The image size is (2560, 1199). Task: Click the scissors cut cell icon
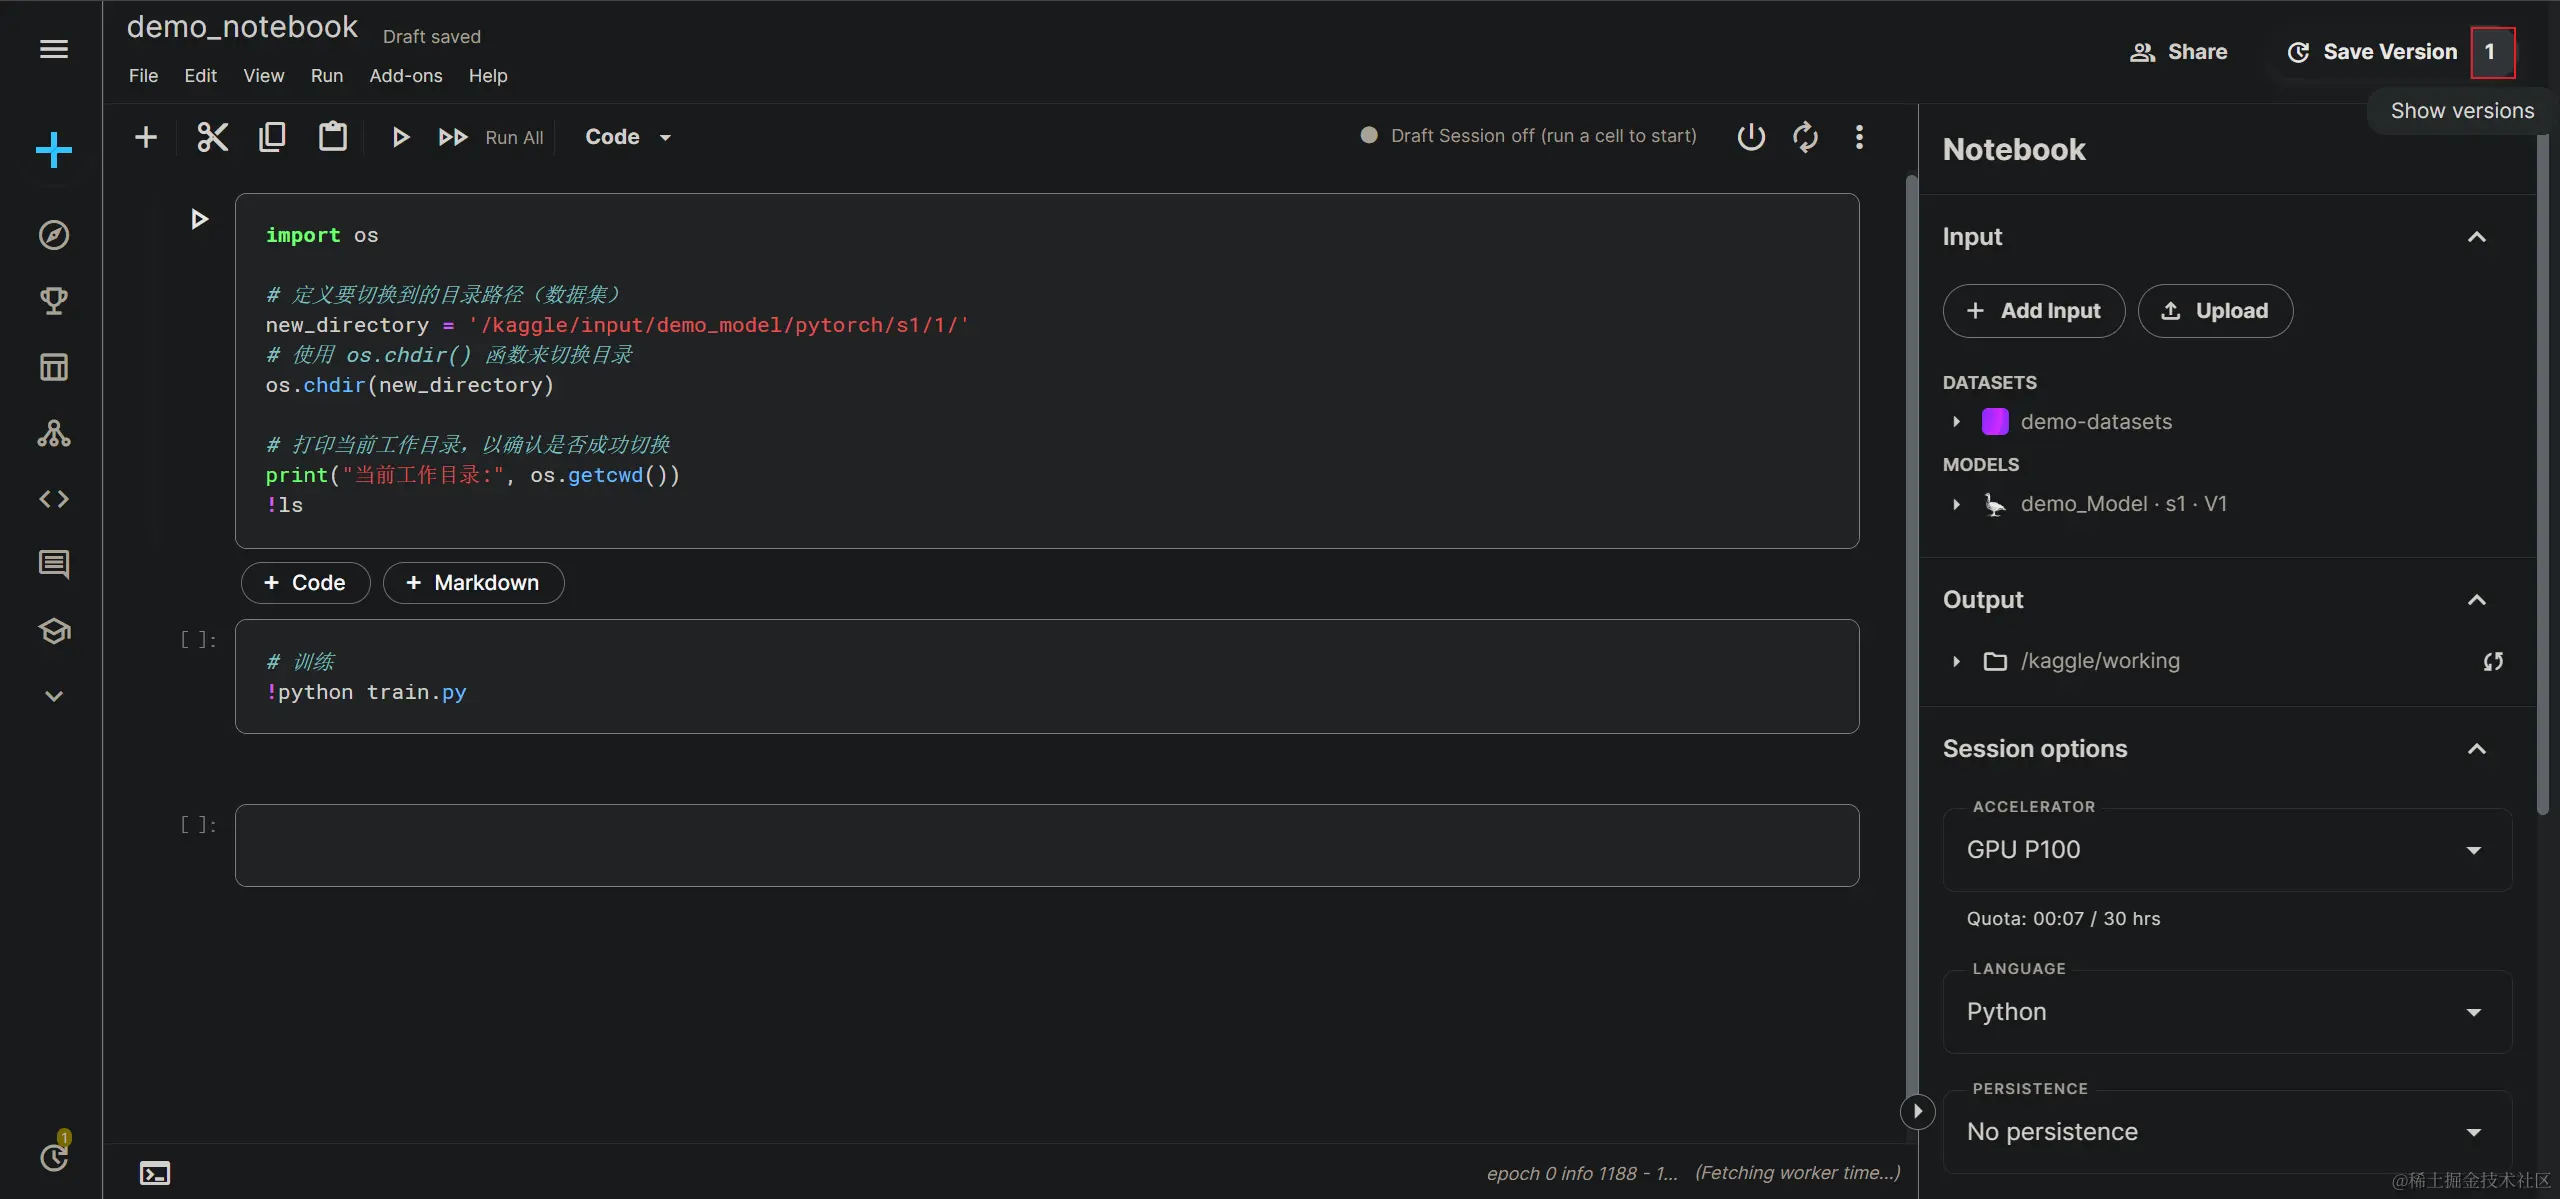click(212, 137)
